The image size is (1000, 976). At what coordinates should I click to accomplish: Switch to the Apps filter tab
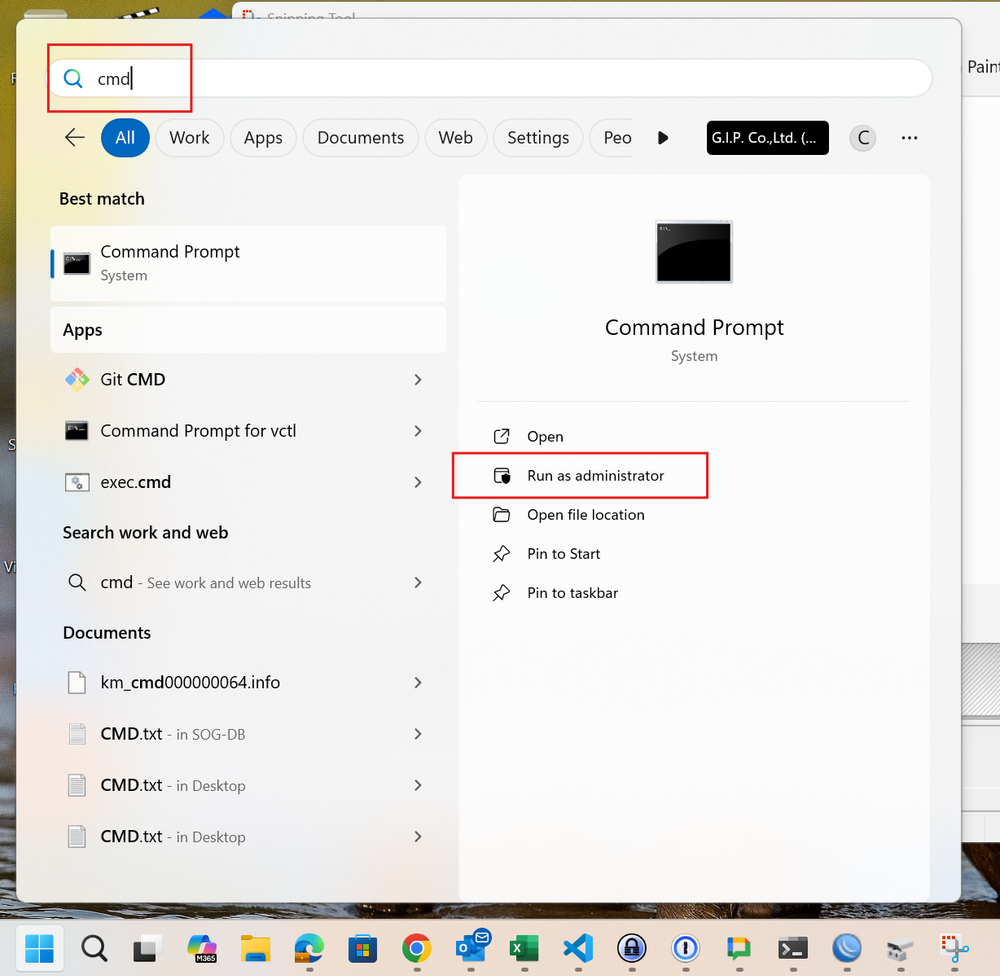click(x=263, y=138)
